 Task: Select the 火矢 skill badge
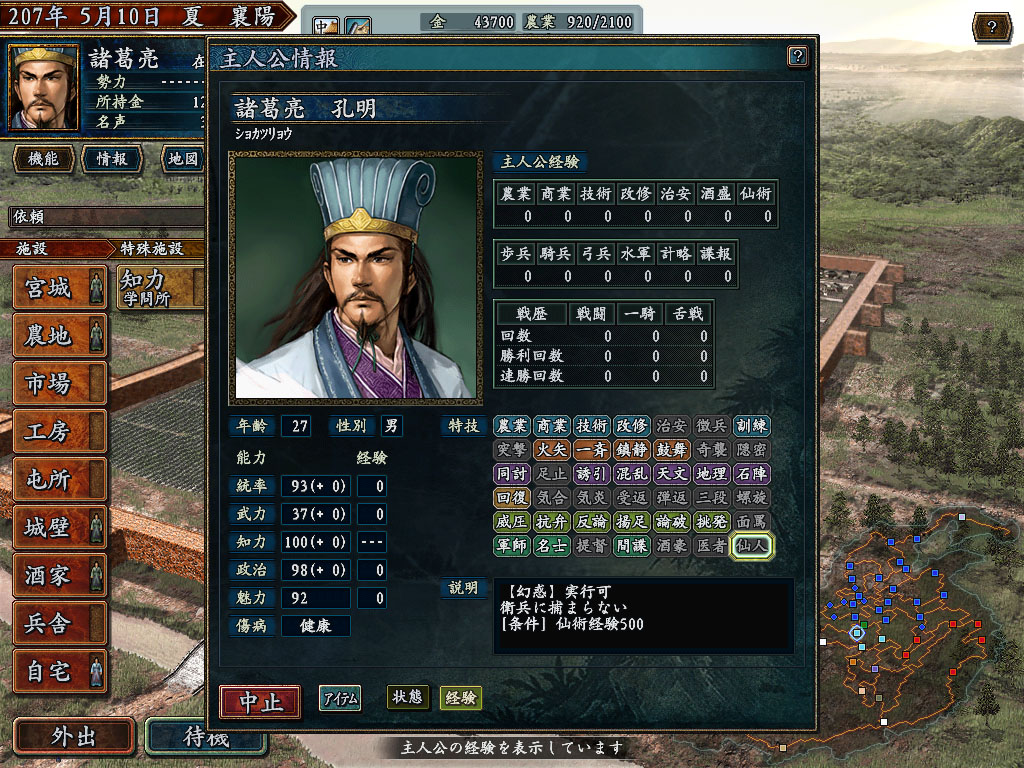point(552,449)
